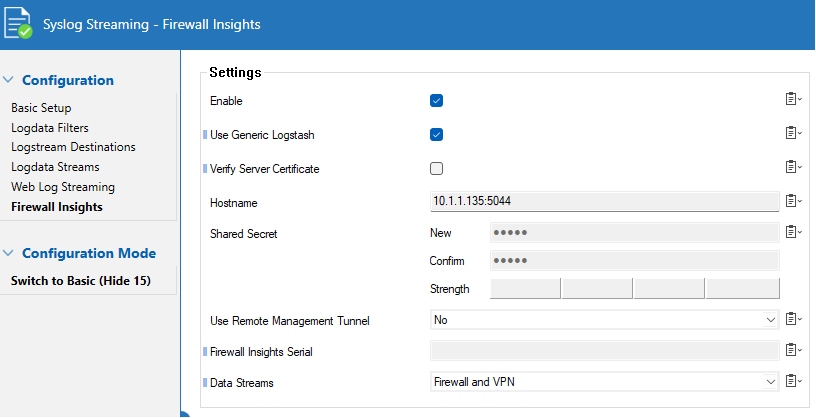Open clipboard menu icon for Enable row
This screenshot has width=816, height=418.
pyautogui.click(x=793, y=100)
